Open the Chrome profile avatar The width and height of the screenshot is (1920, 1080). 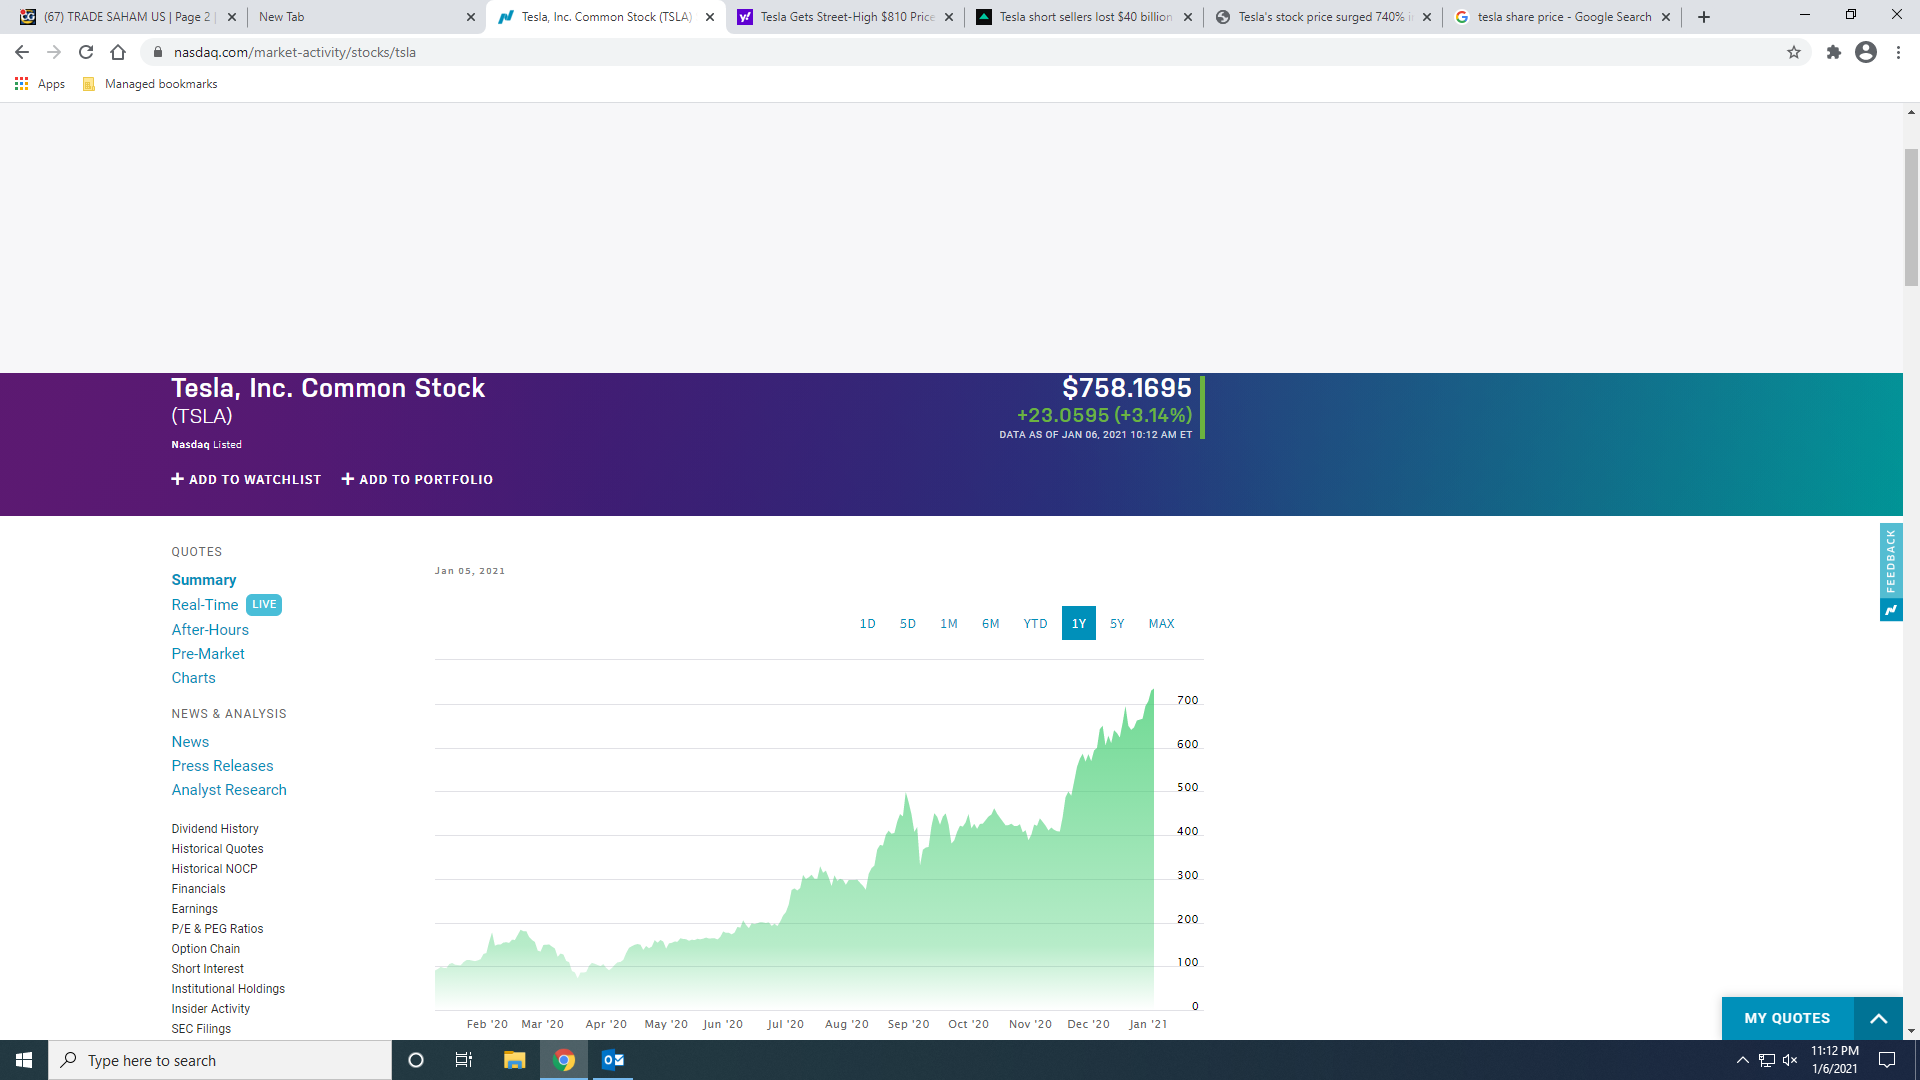pos(1866,52)
